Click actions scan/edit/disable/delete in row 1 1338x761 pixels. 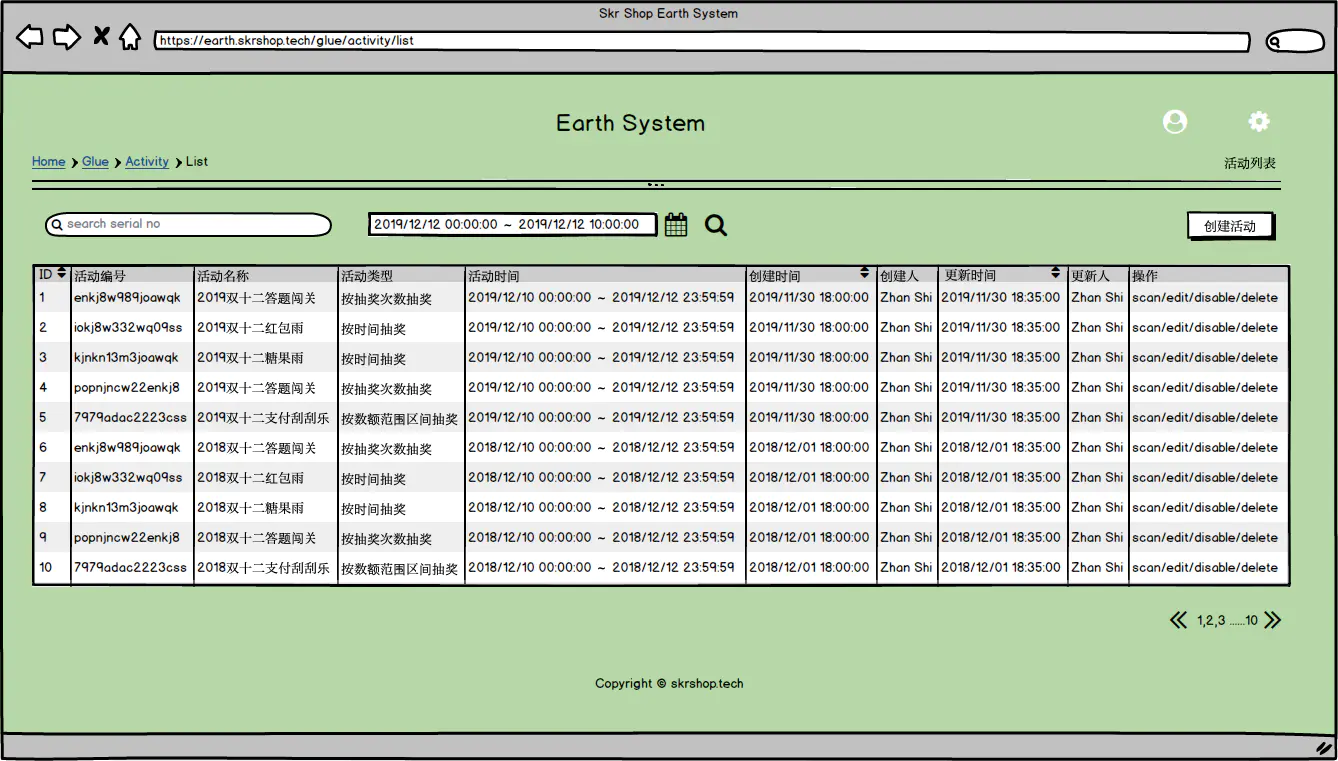click(1205, 298)
